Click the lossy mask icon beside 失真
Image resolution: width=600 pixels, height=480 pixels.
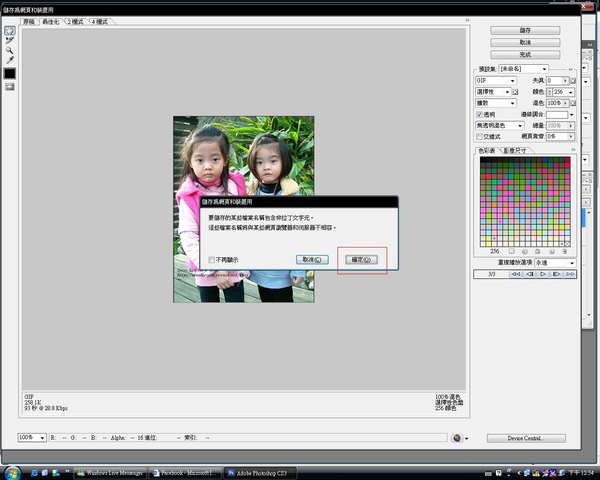coord(573,81)
